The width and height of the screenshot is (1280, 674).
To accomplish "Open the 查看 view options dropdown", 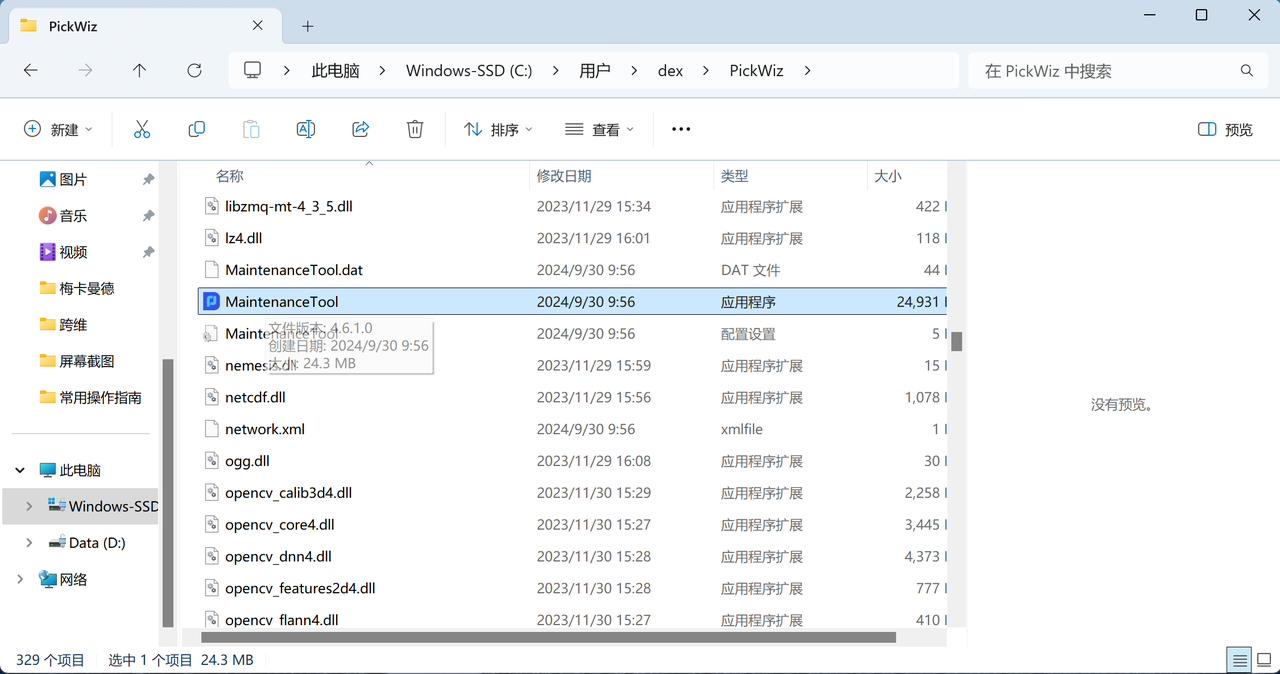I will tap(599, 129).
